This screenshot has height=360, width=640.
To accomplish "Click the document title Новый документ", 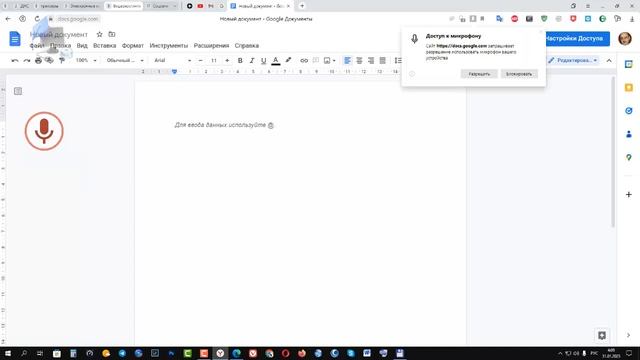I will click(x=59, y=35).
